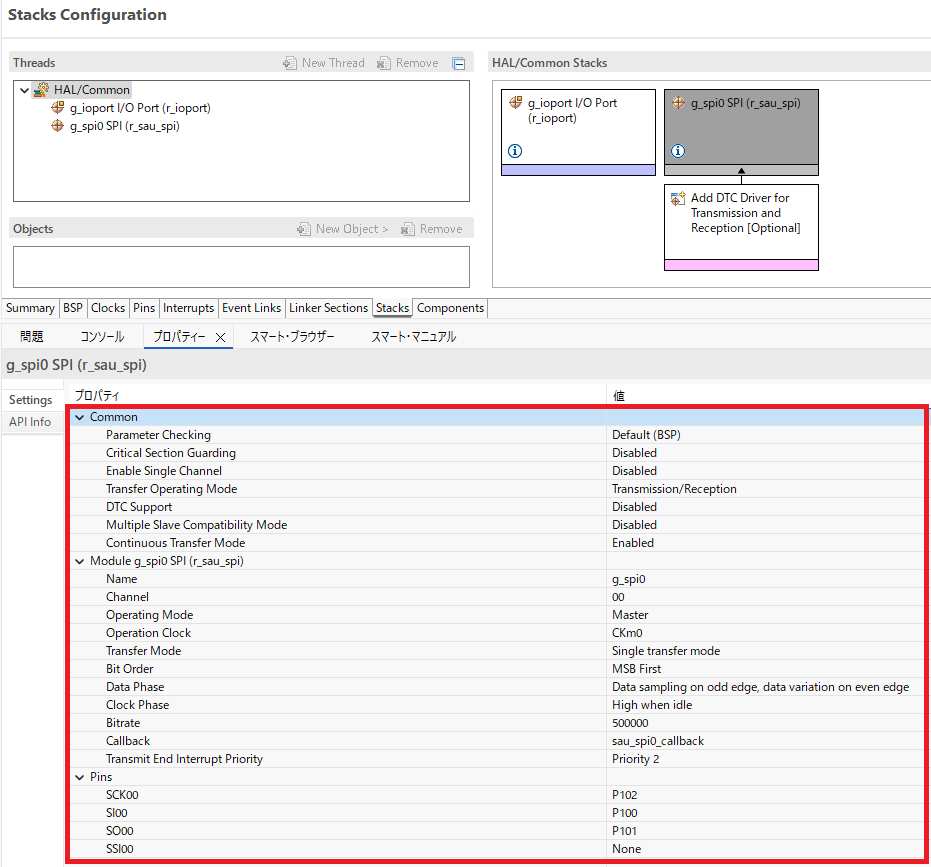Screen dimensions: 931x867
Task: Click the info icon on g_ioport stack block
Action: (515, 151)
